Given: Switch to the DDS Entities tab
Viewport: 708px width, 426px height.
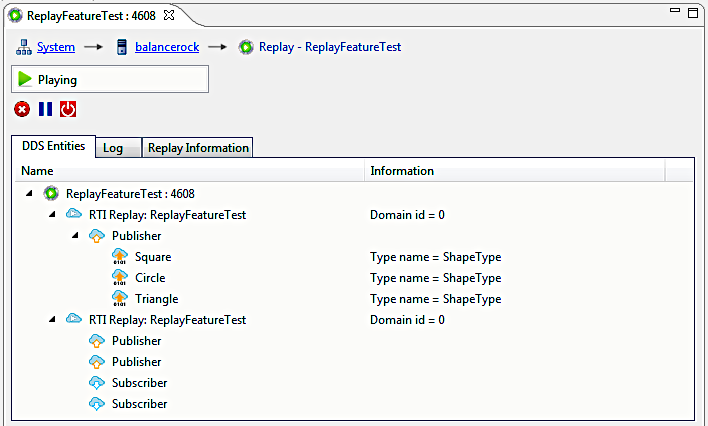Looking at the screenshot, I should (x=53, y=146).
